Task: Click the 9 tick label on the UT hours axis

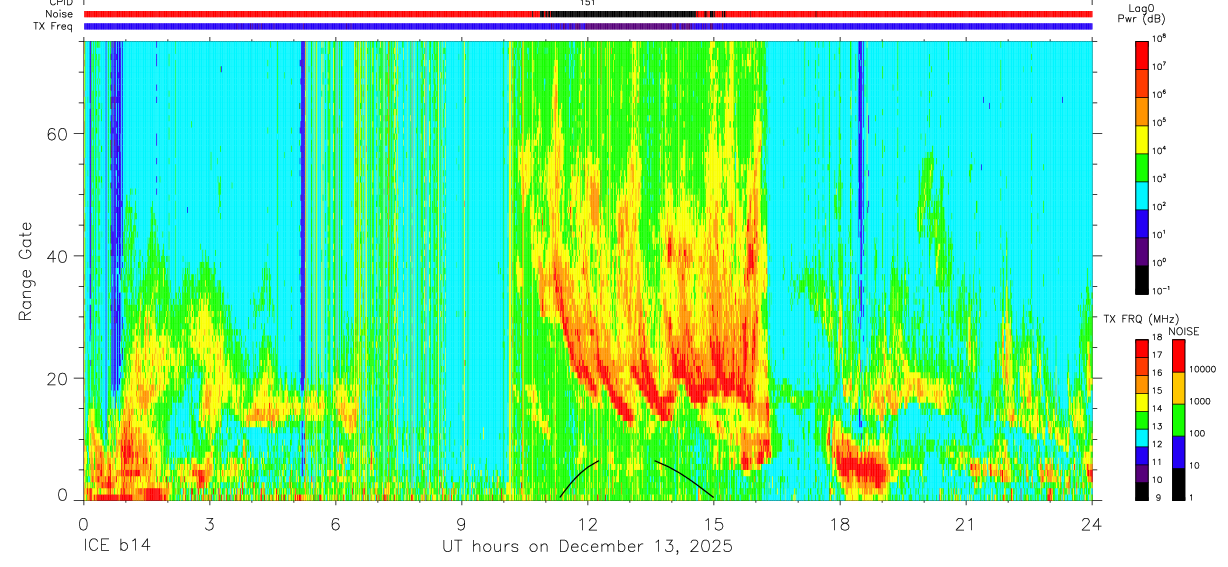Action: pyautogui.click(x=461, y=523)
